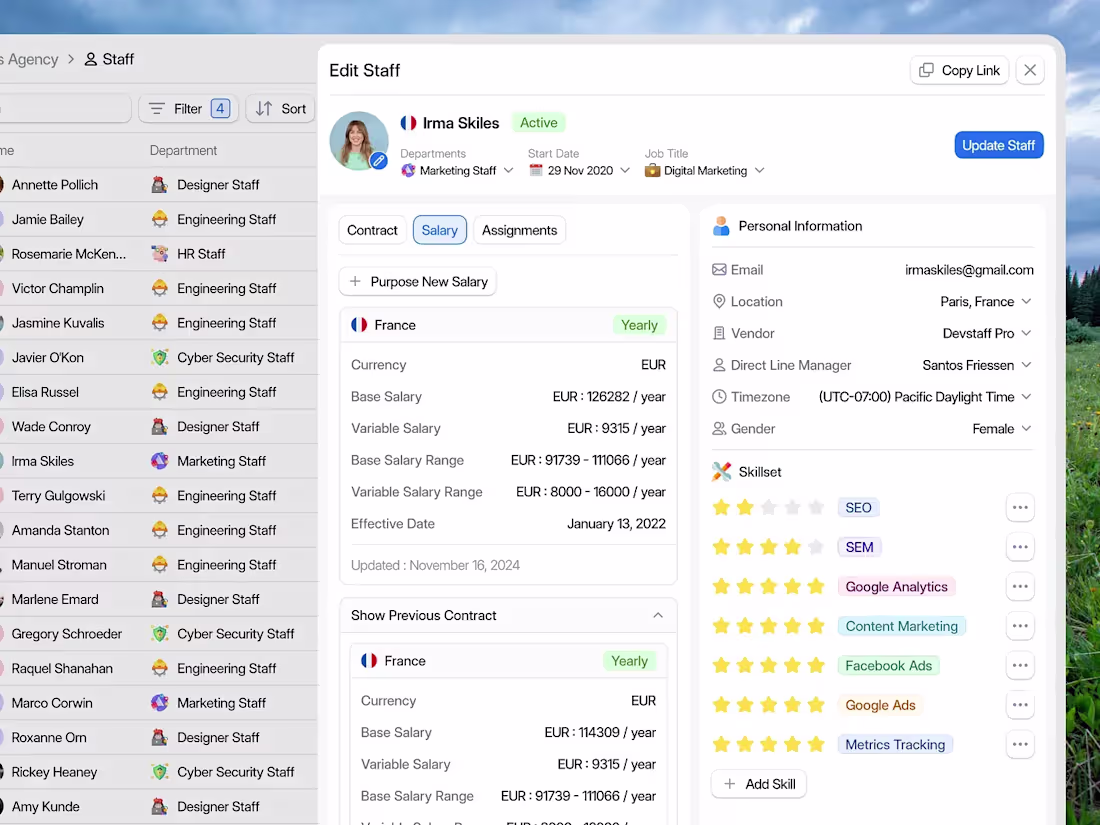Open the options menu beside Google Analytics skill
The height and width of the screenshot is (825, 1100).
[x=1020, y=587]
